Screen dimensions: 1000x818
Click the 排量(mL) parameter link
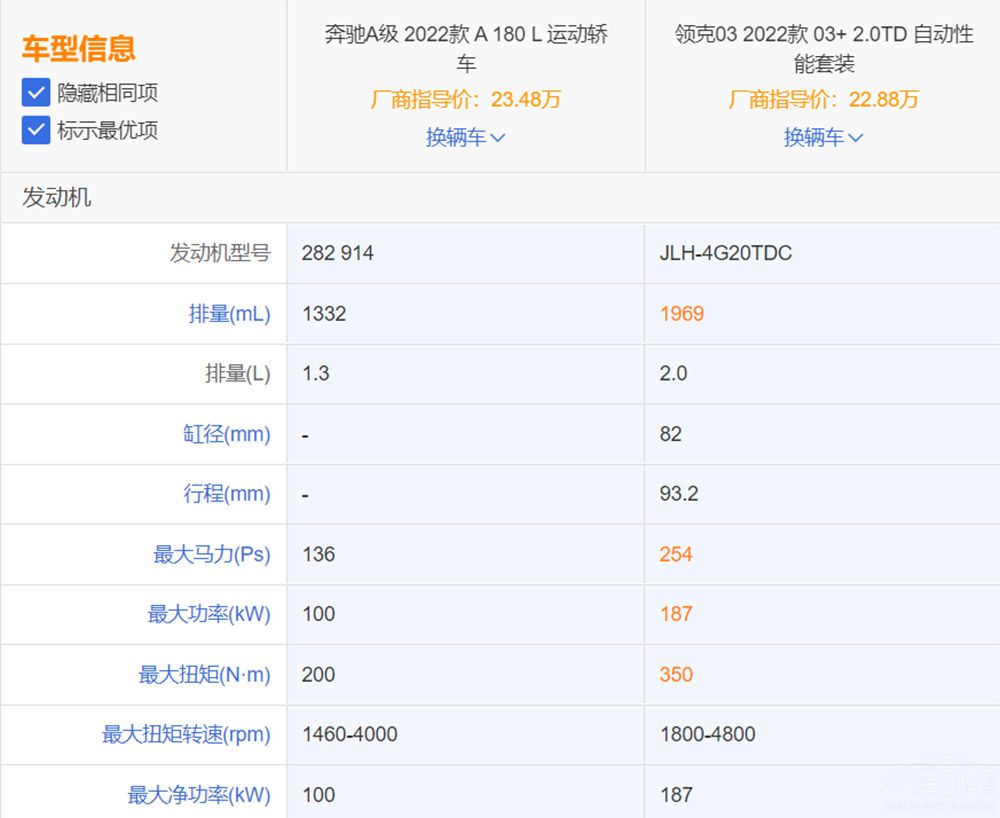tap(229, 314)
